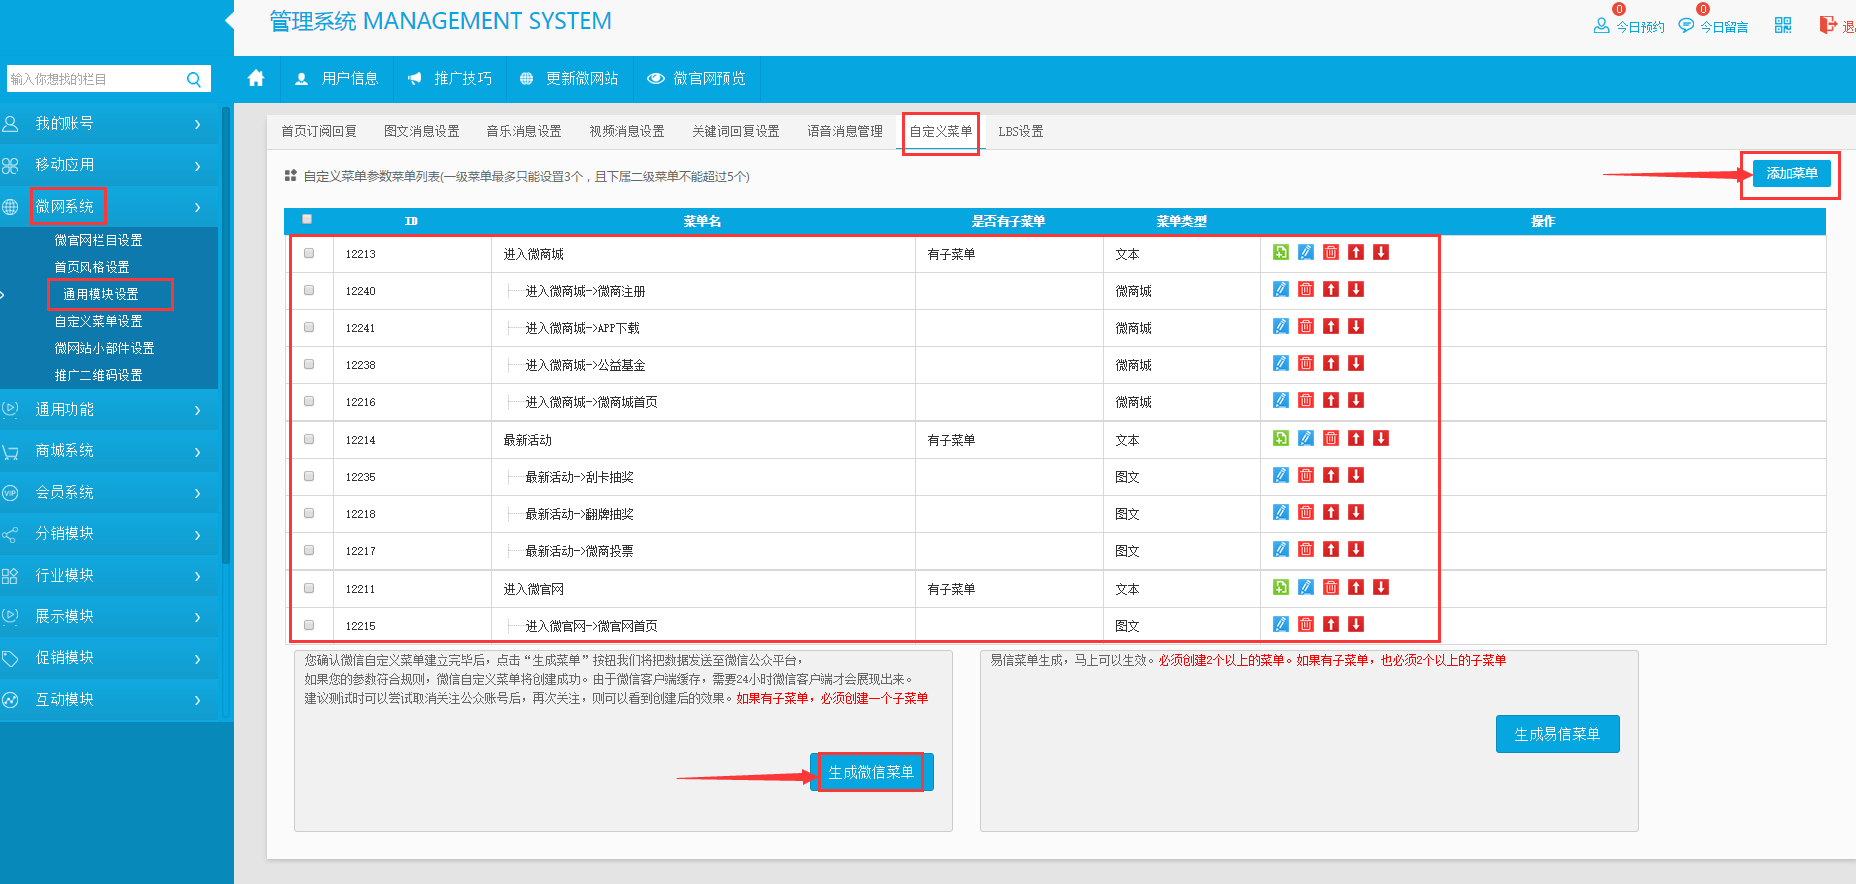Edit row 12215 微官网首页

1281,624
